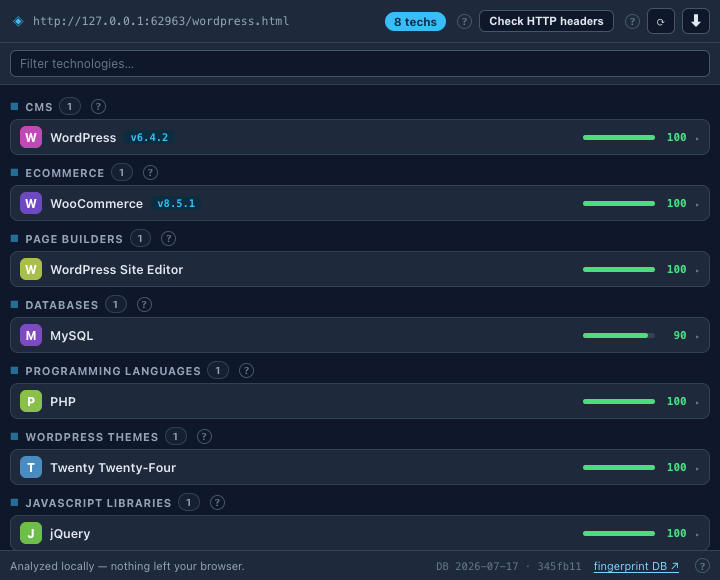
Task: Click the CMS section square marker
Action: [14, 107]
